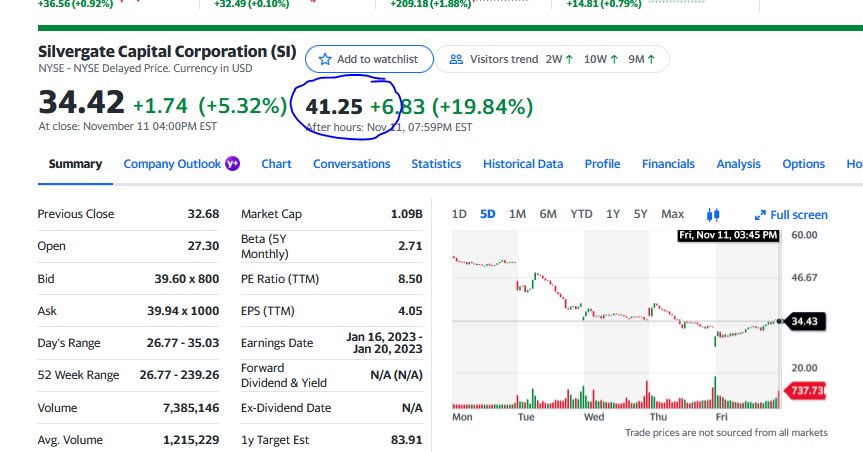Click the Wed label on chart axis

pyautogui.click(x=594, y=417)
